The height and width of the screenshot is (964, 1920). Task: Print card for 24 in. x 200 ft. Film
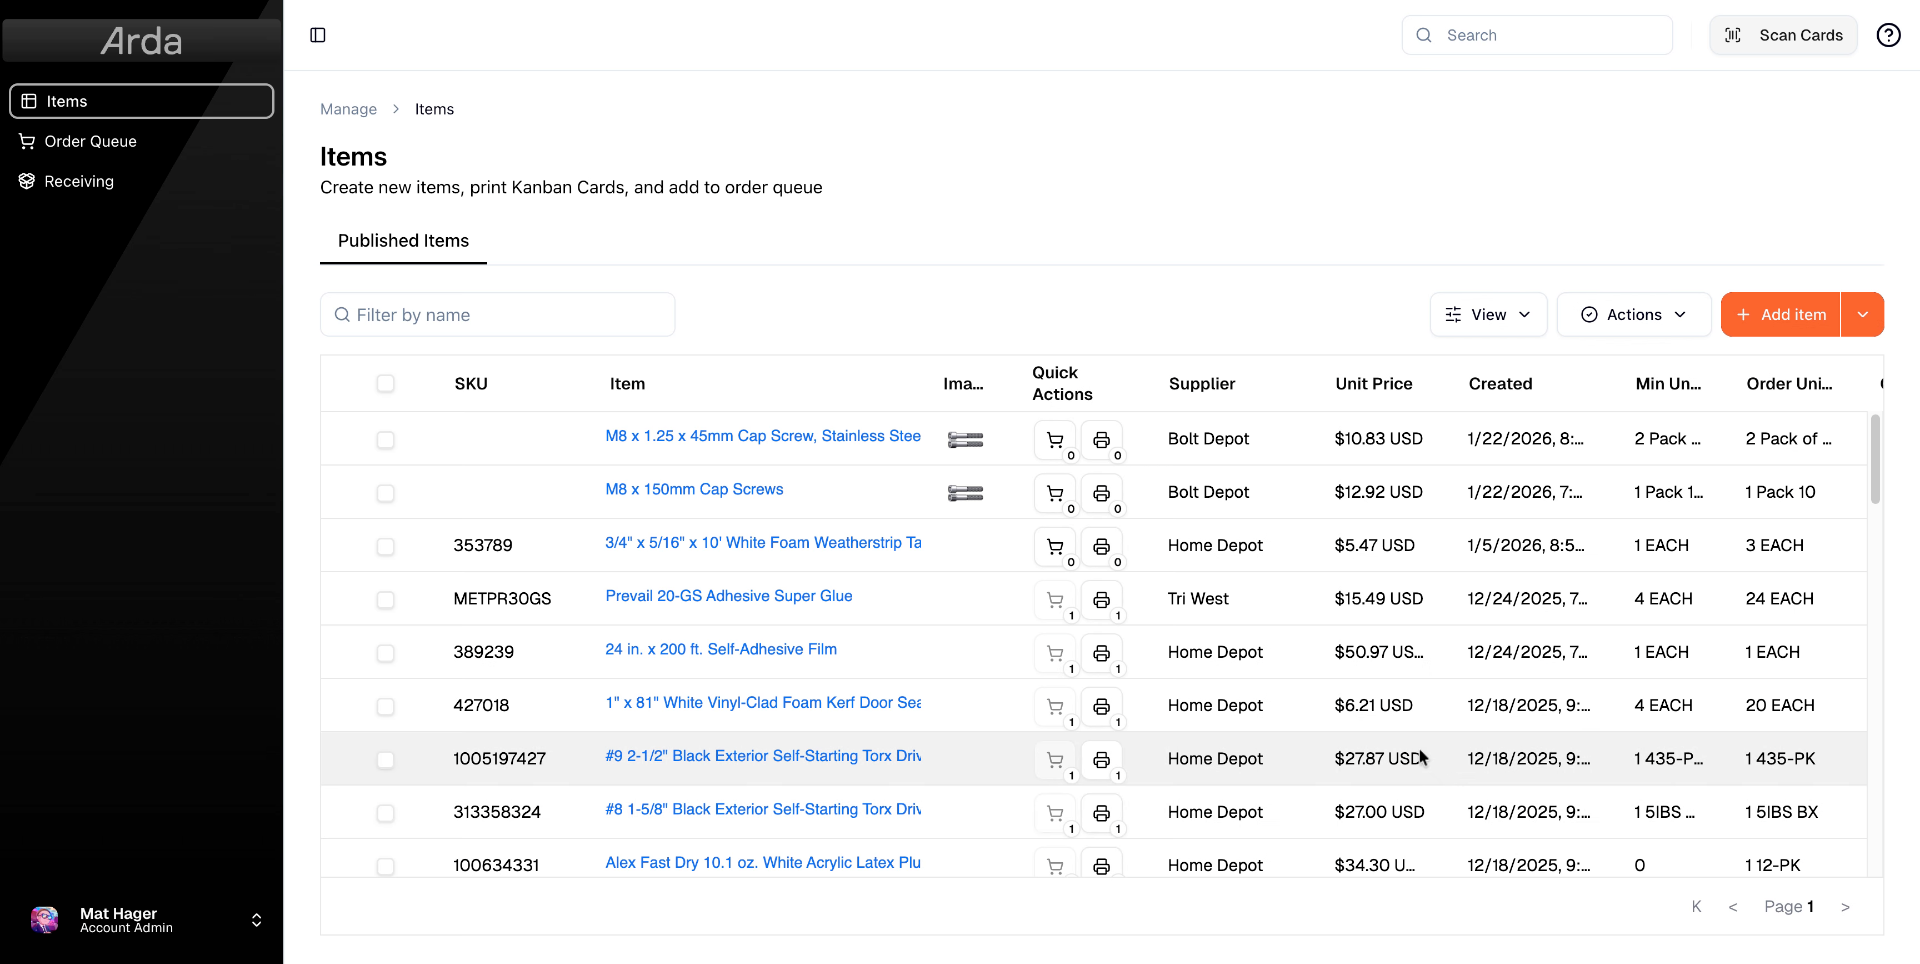coord(1101,653)
